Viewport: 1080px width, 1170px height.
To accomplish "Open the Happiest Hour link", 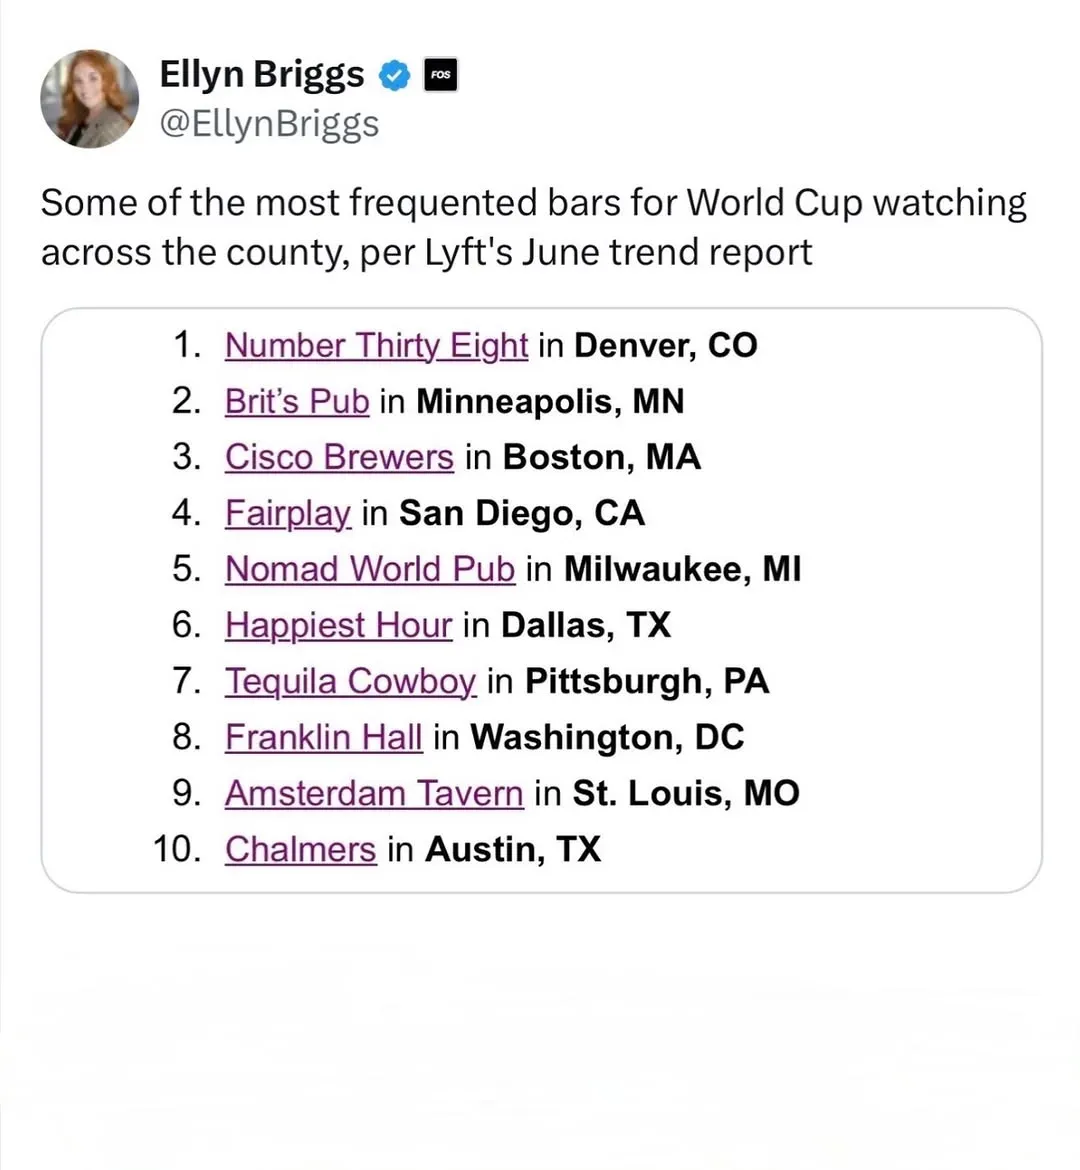I will pos(338,625).
